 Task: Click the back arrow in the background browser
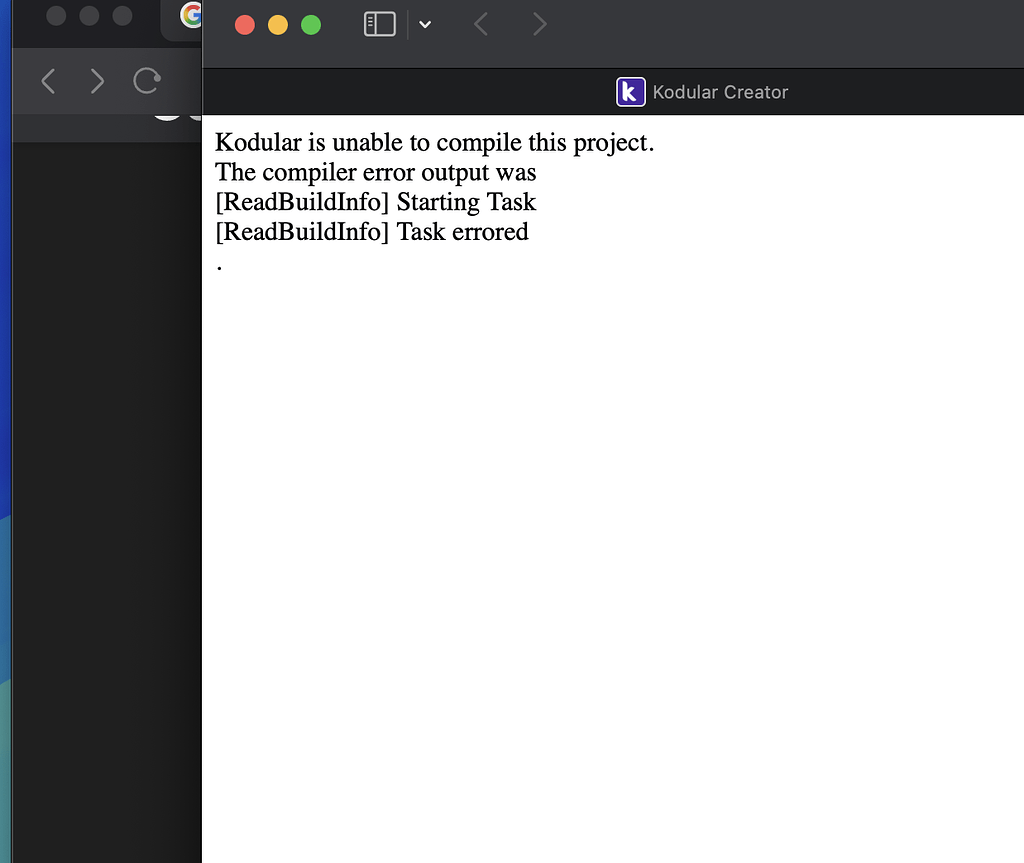click(47, 81)
